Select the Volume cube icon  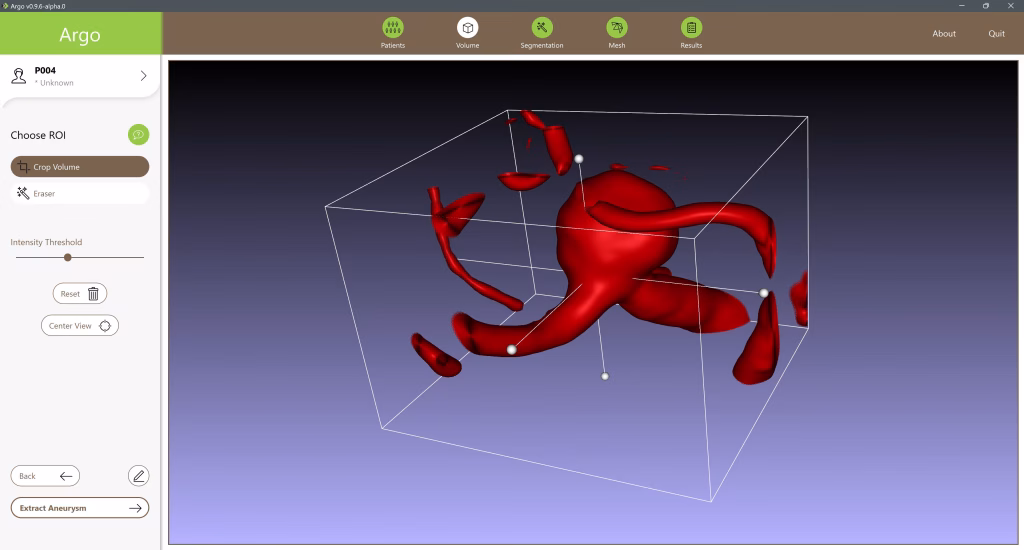point(467,28)
